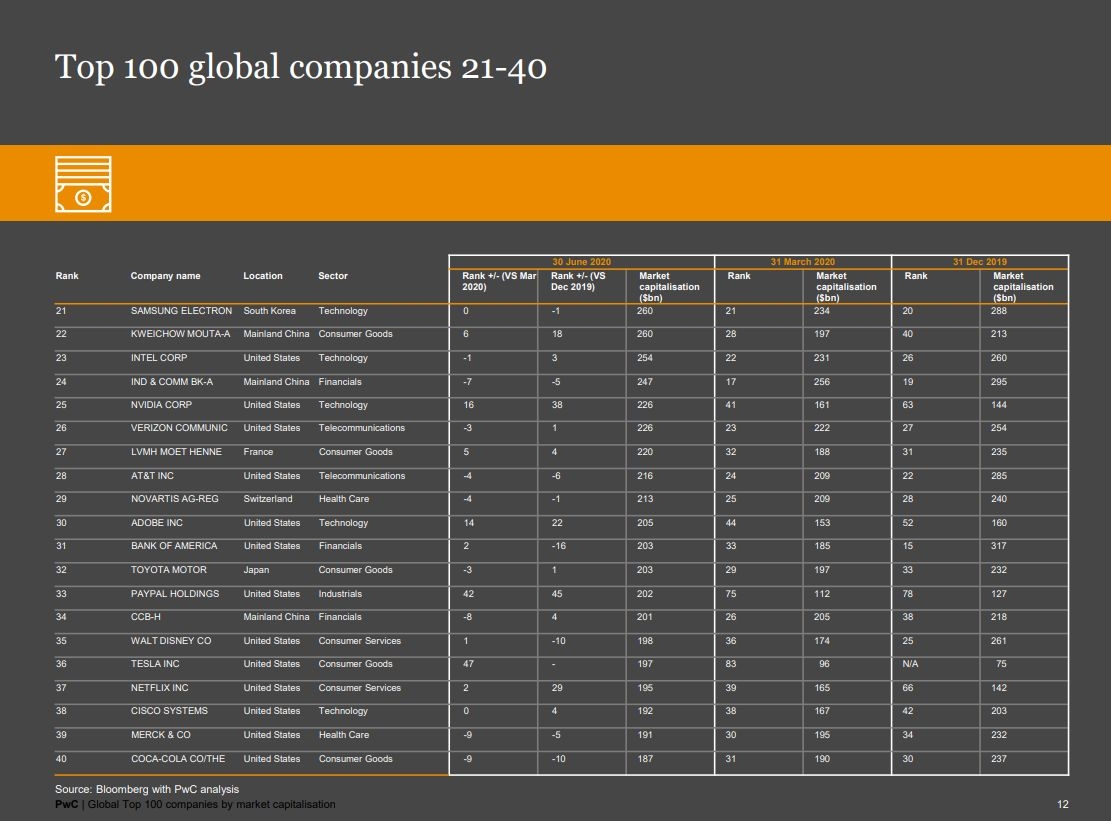The image size is (1111, 821).
Task: Click Tesla's March 2020 rank value 83
Action: tap(731, 664)
